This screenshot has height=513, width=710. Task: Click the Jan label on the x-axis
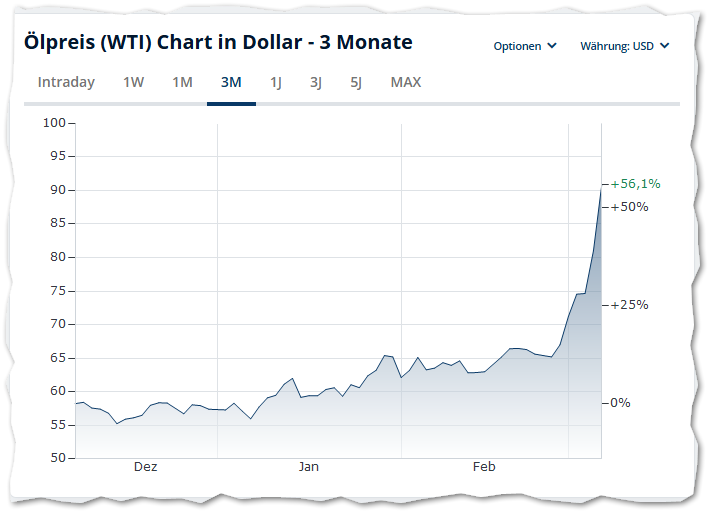(308, 467)
